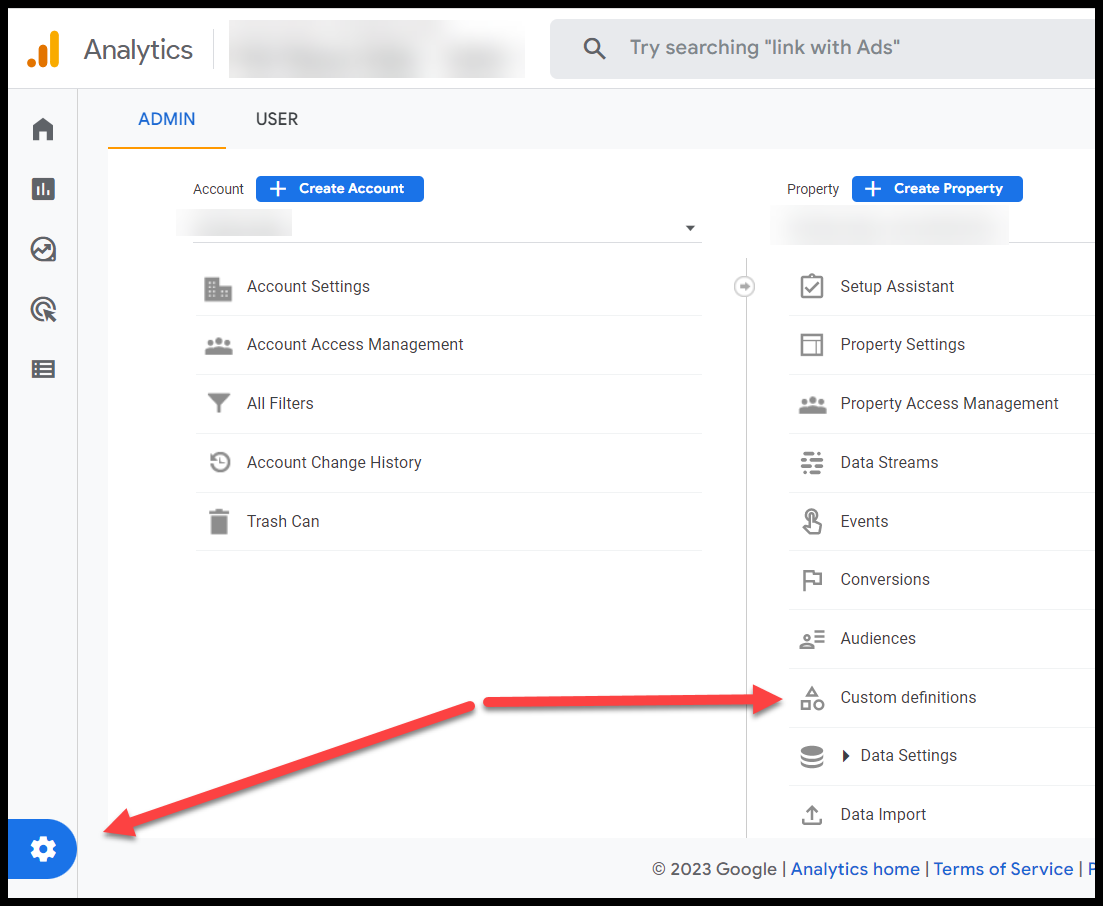The height and width of the screenshot is (906, 1103).
Task: Open the Configure table icon in sidebar
Action: point(43,369)
